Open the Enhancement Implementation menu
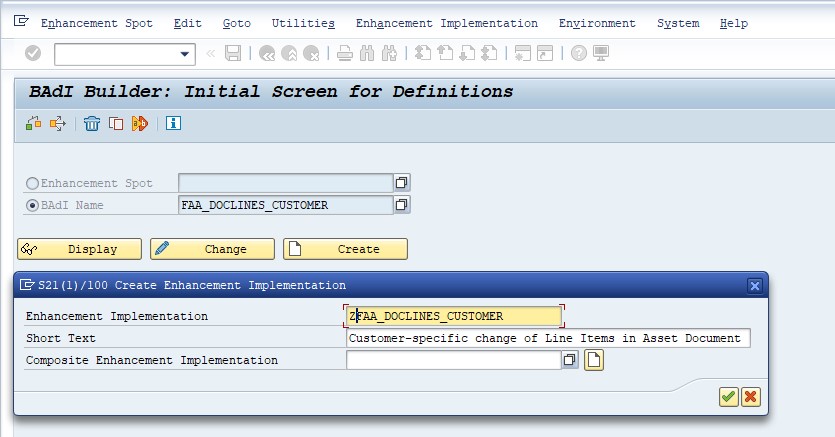This screenshot has width=835, height=437. point(447,23)
